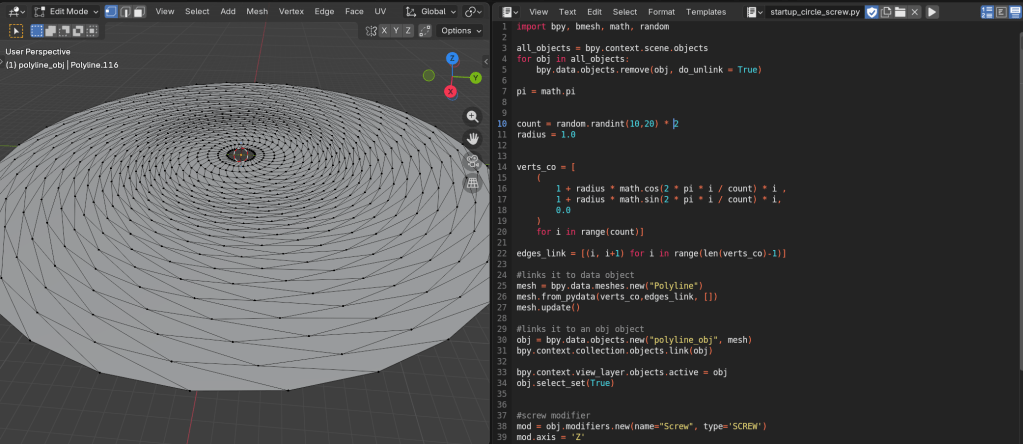Open the Edit Mode dropdown
Screen dimensions: 1023x444
pyautogui.click(x=69, y=11)
